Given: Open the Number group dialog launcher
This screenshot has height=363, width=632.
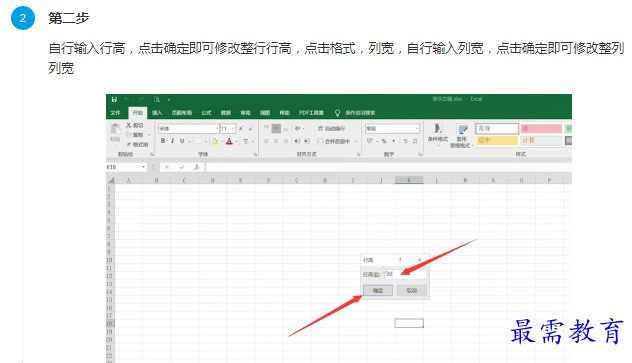Looking at the screenshot, I should pyautogui.click(x=420, y=154).
